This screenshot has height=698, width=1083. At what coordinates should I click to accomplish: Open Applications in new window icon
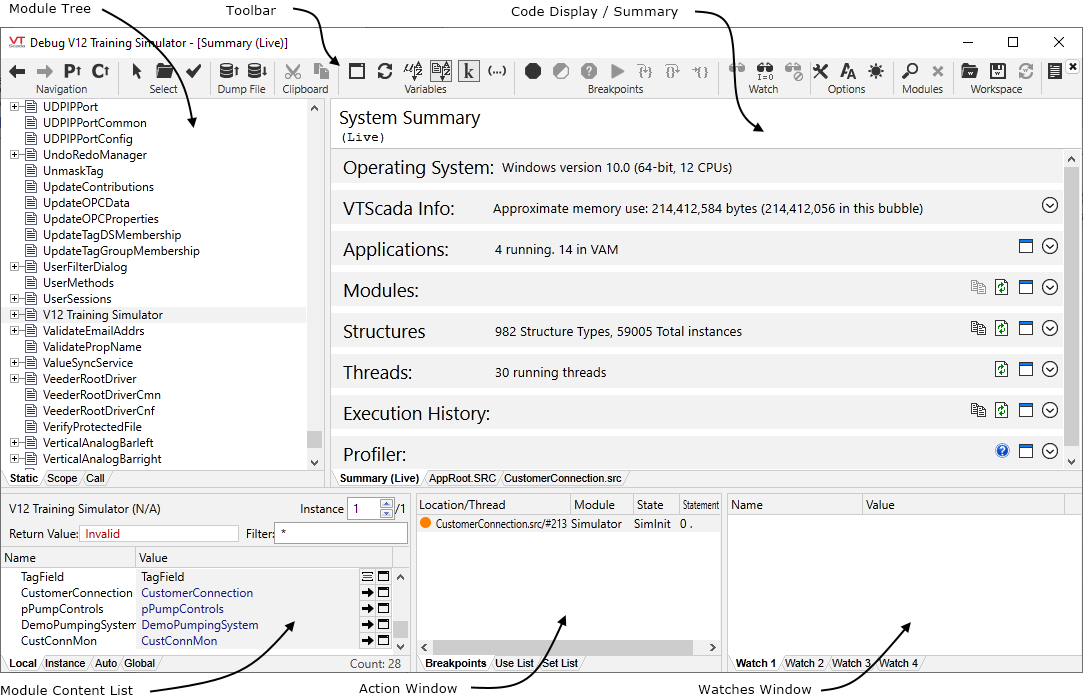click(1026, 246)
